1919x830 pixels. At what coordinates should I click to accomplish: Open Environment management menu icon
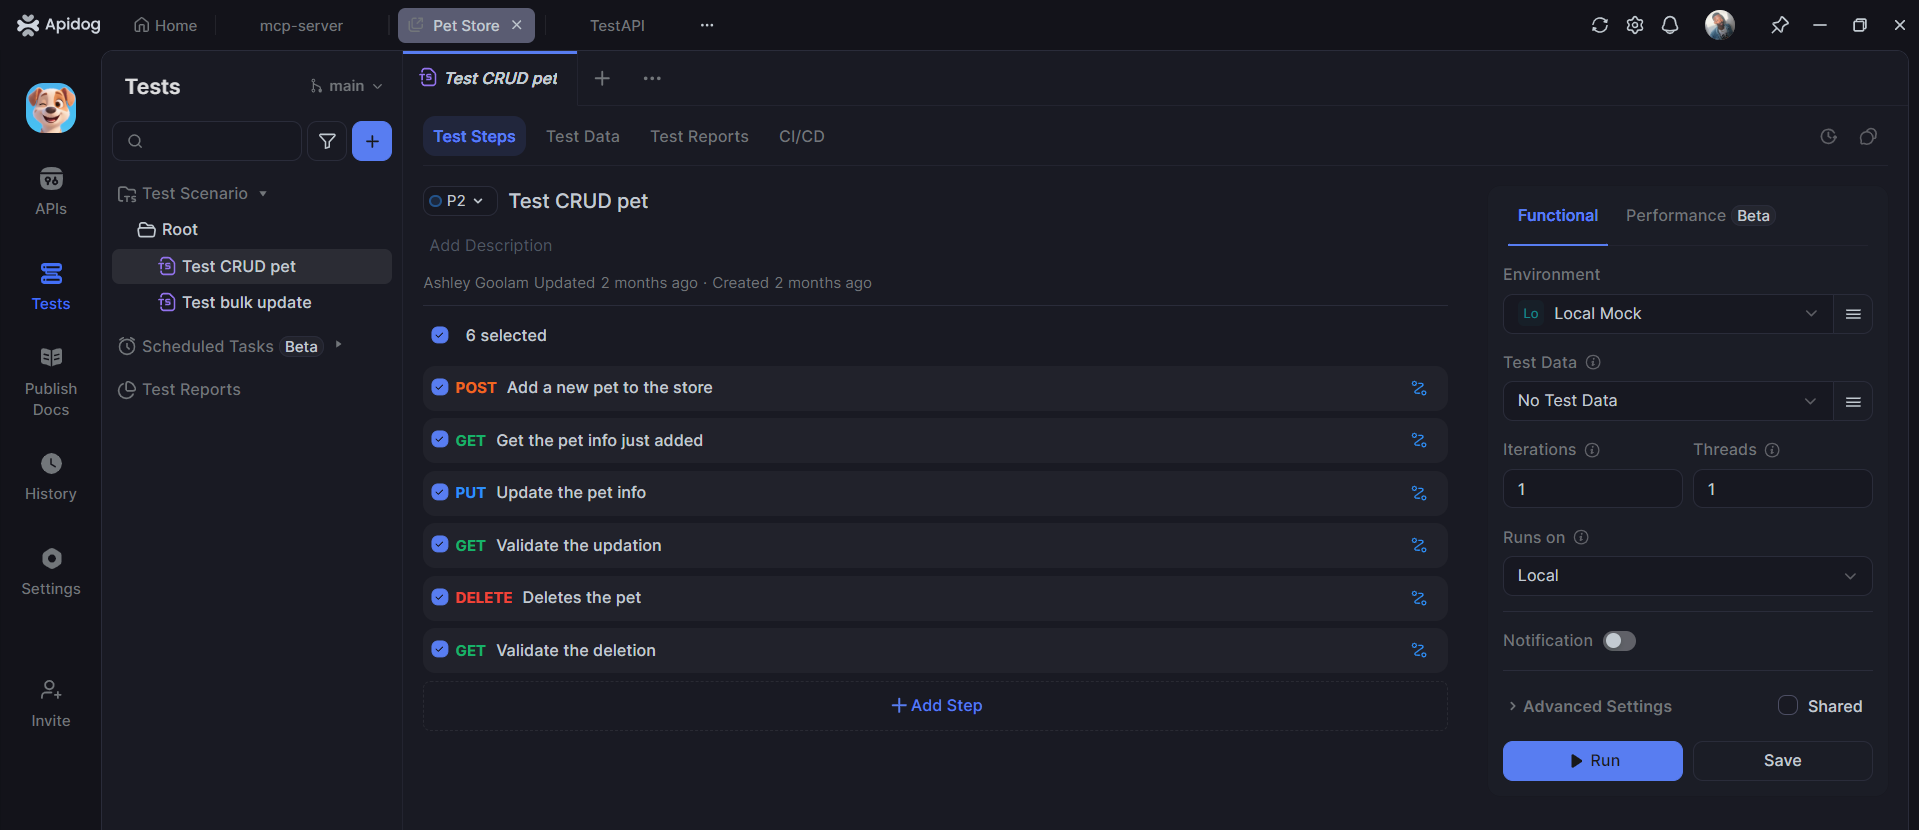tap(1853, 314)
